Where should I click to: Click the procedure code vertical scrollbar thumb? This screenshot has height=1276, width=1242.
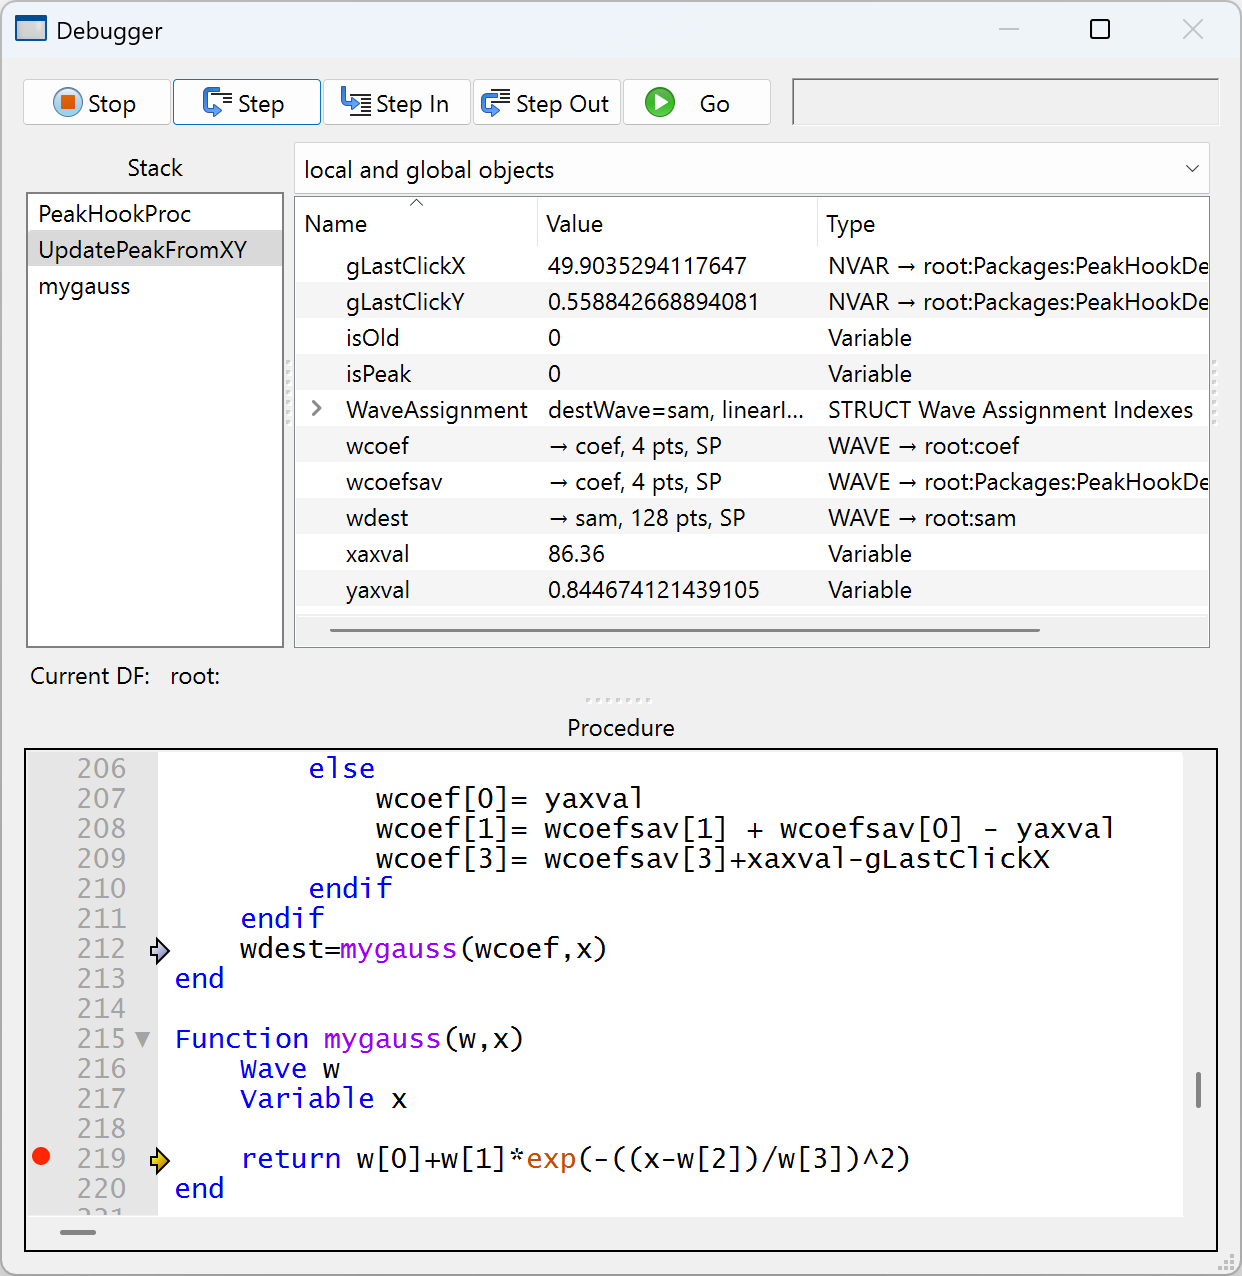(x=1198, y=1090)
